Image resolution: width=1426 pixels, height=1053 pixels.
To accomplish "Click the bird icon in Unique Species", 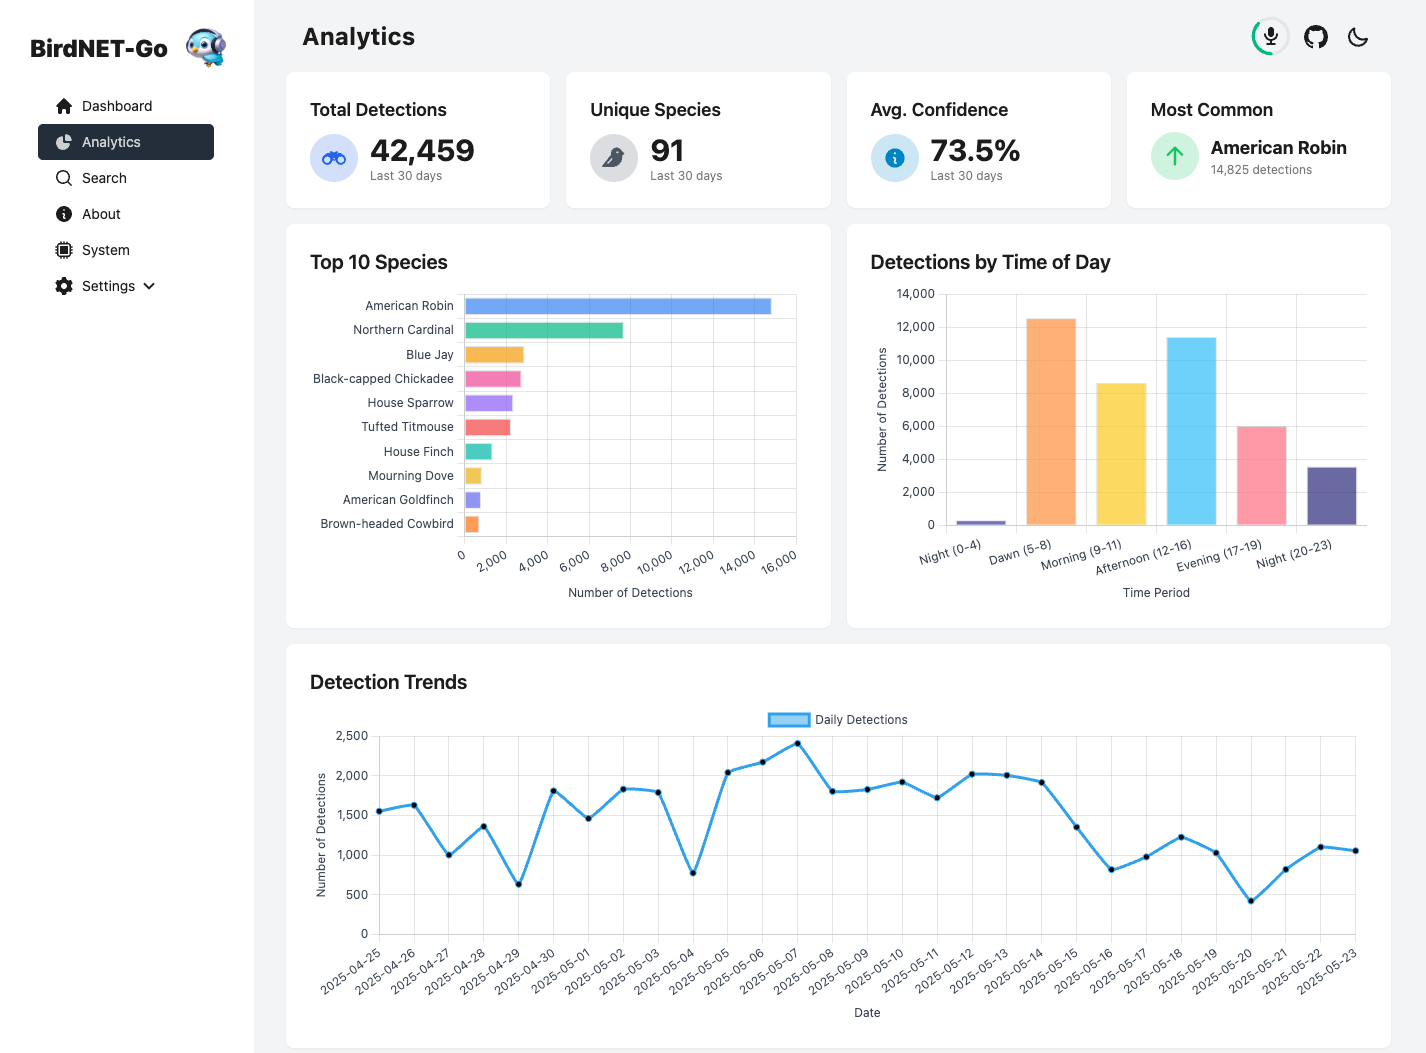I will click(614, 158).
